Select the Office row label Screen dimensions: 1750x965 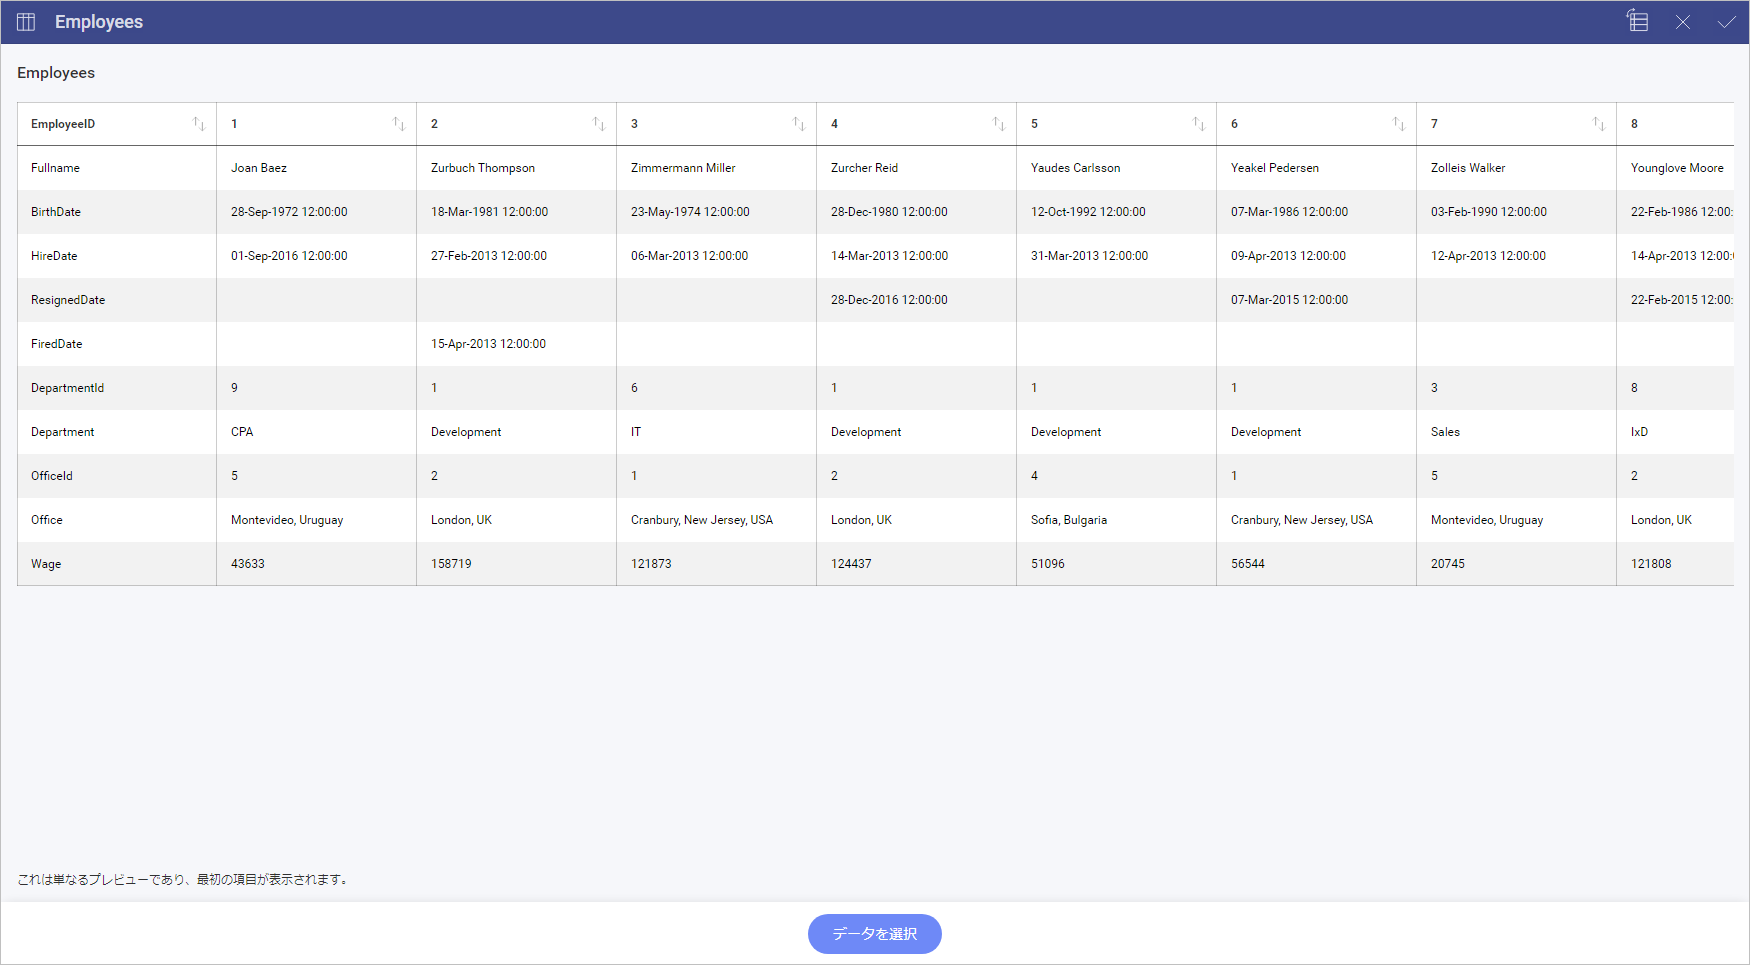[x=117, y=520]
